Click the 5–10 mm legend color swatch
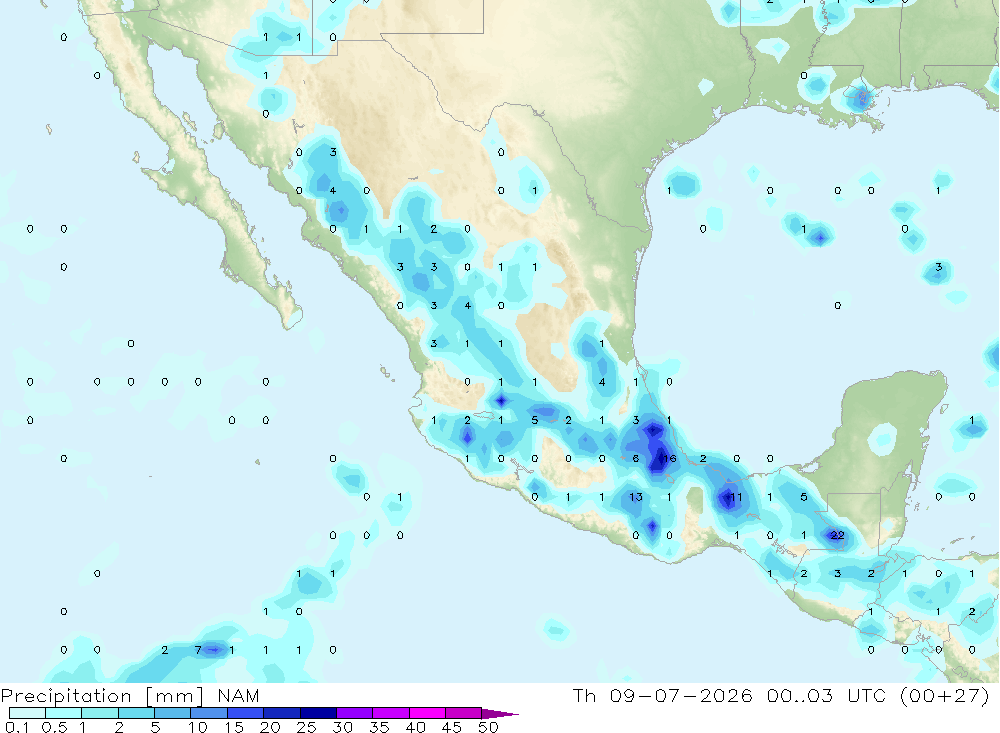This screenshot has height=733, width=1000. coord(172,713)
